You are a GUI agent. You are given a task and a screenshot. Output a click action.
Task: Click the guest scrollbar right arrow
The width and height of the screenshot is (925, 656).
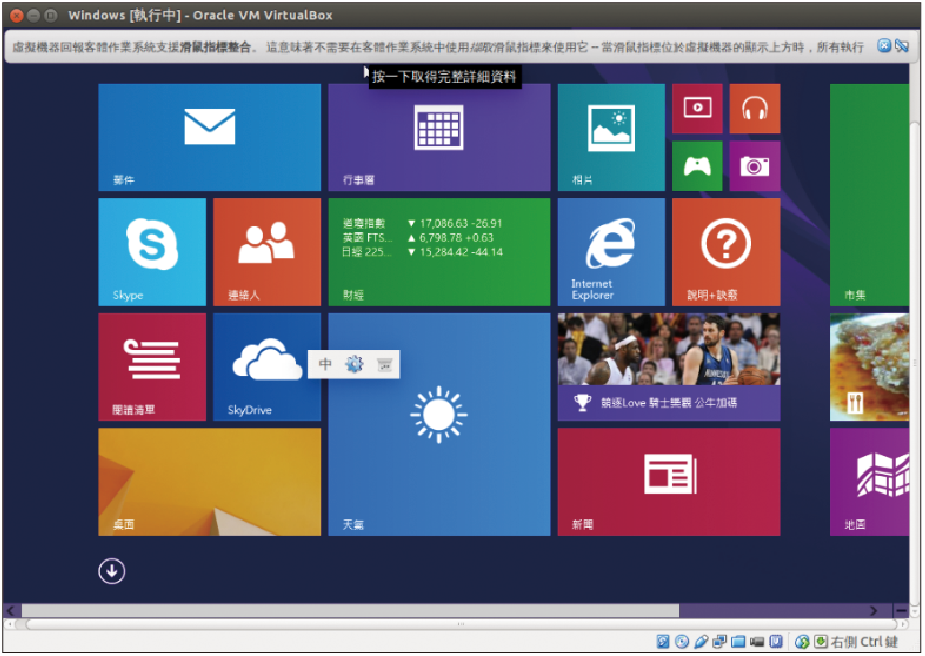pyautogui.click(x=873, y=611)
